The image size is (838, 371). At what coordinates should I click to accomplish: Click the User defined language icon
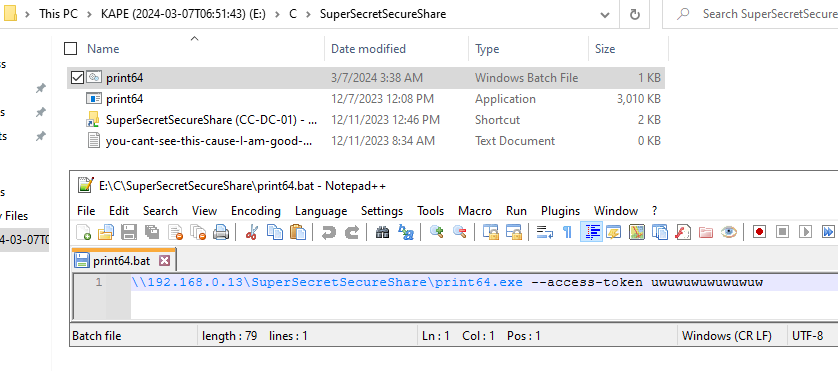(614, 232)
